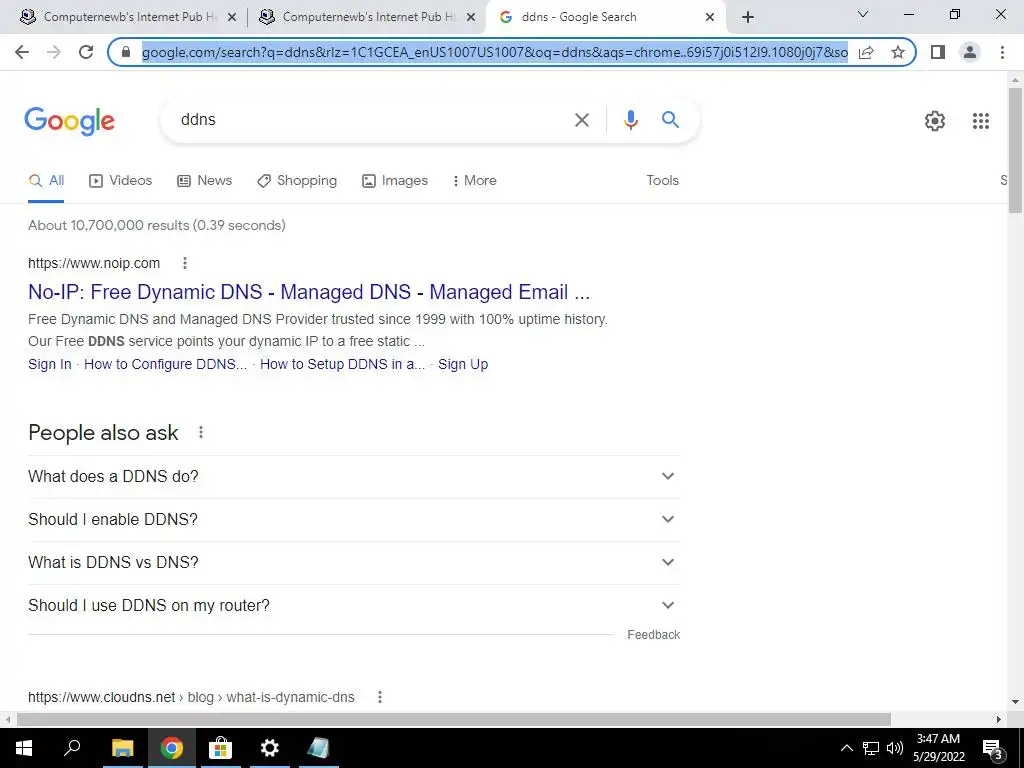
Task: Open the Google apps grid
Action: point(981,121)
